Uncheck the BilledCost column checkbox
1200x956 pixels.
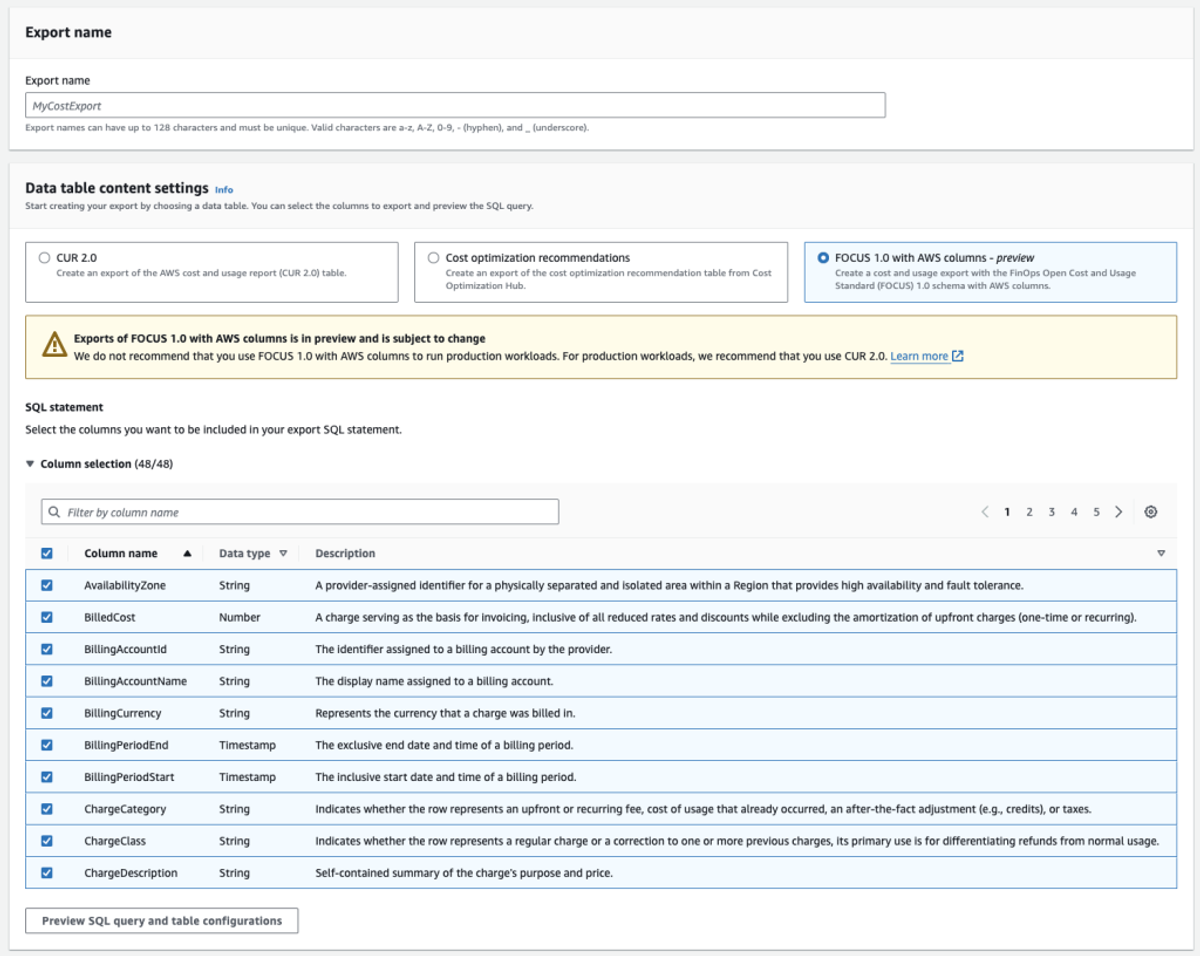(47, 617)
